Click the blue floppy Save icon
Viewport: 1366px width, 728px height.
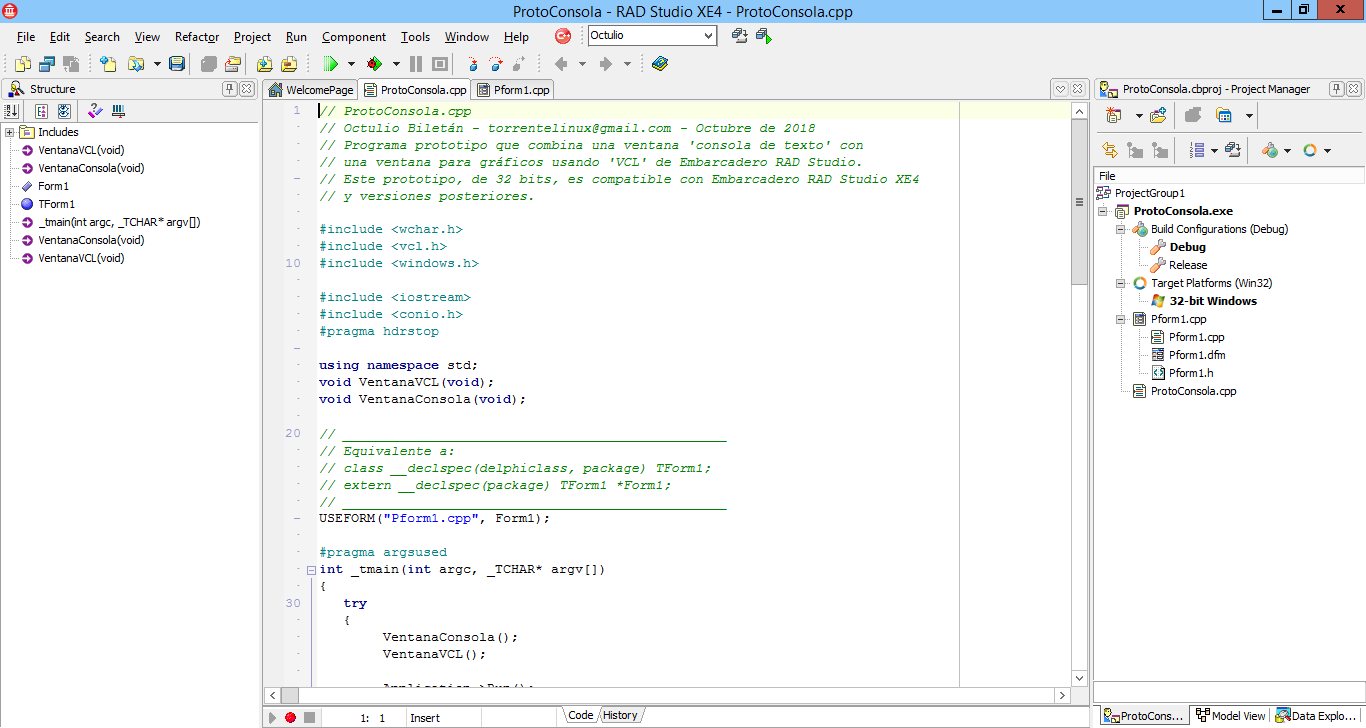(x=177, y=64)
